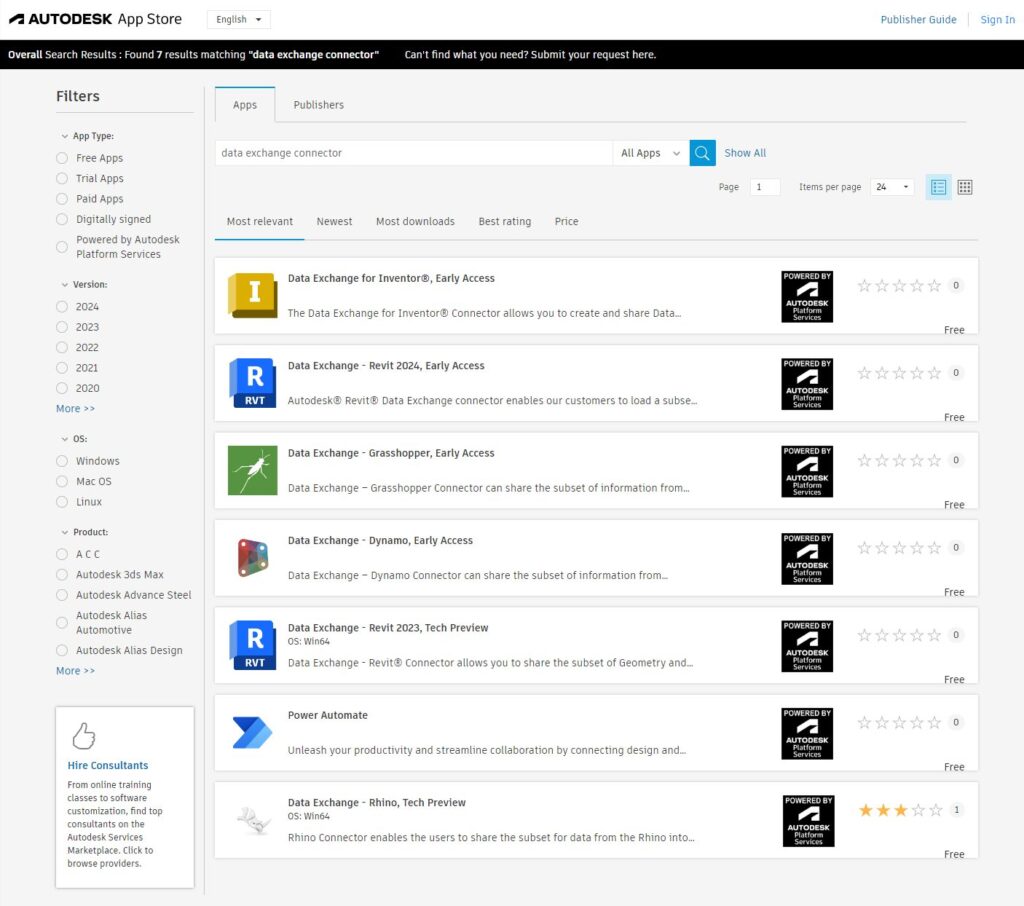
Task: Open the Grasshopper green app icon
Action: [x=253, y=470]
